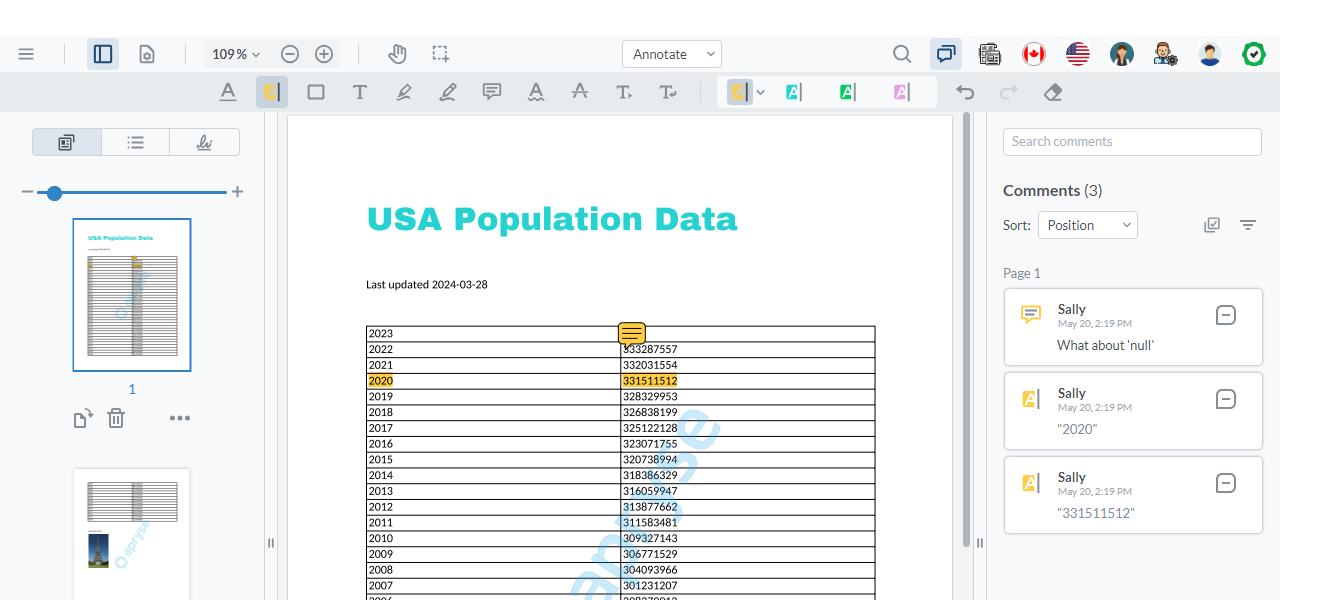Click the document vertical scrollbar
This screenshot has width=1332, height=600.
[966, 330]
